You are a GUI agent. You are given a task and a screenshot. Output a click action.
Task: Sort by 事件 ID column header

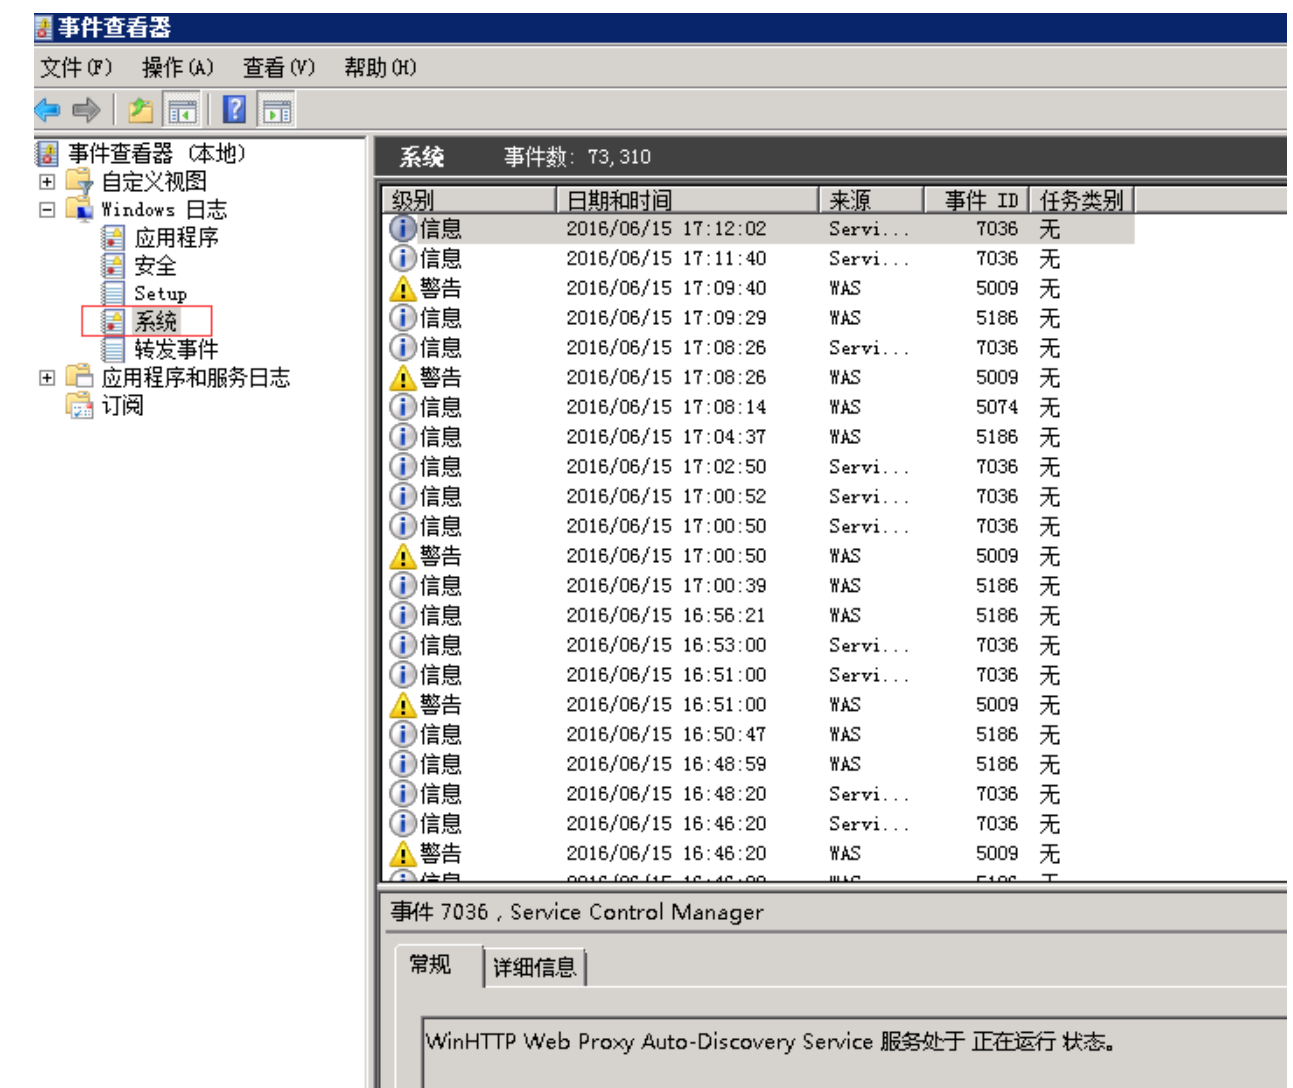tap(979, 200)
